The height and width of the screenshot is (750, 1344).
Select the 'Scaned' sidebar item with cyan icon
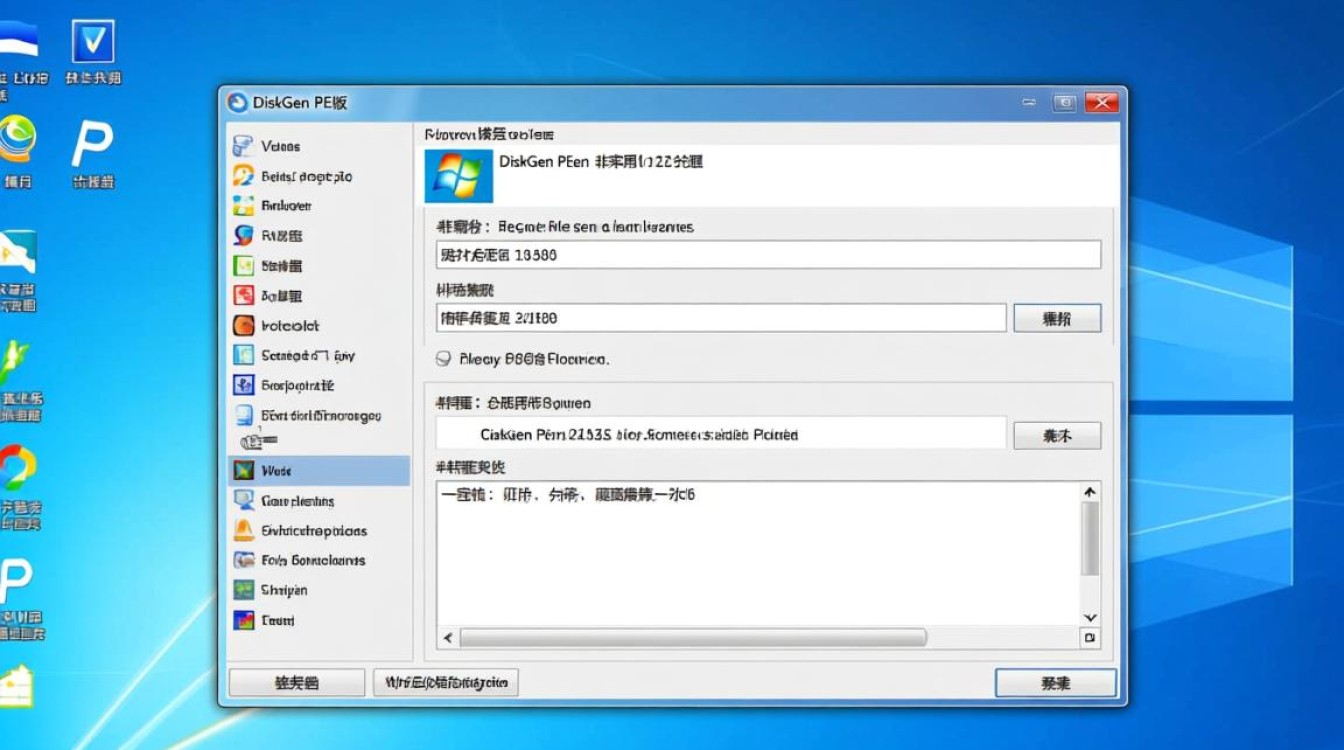[x=319, y=355]
